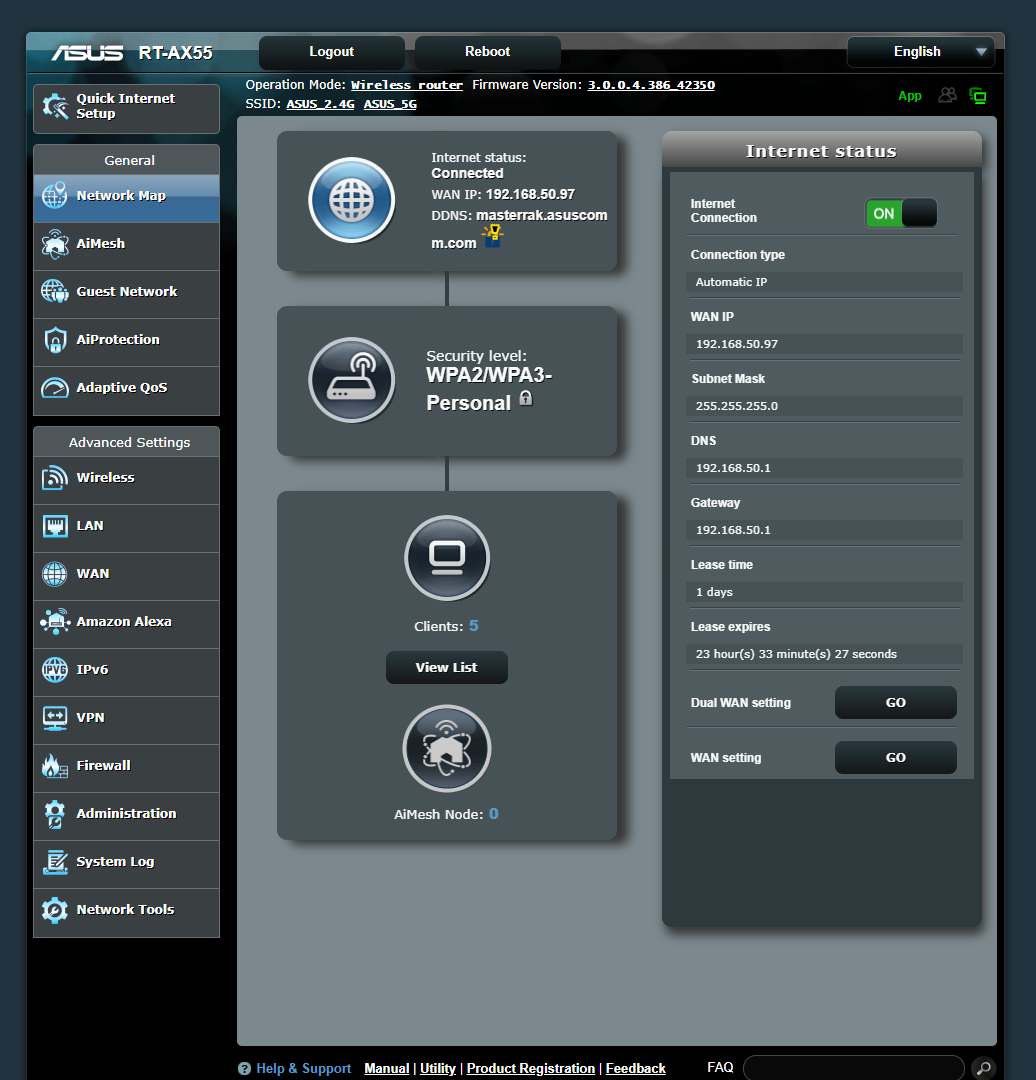Go to Guest Network settings

(127, 295)
